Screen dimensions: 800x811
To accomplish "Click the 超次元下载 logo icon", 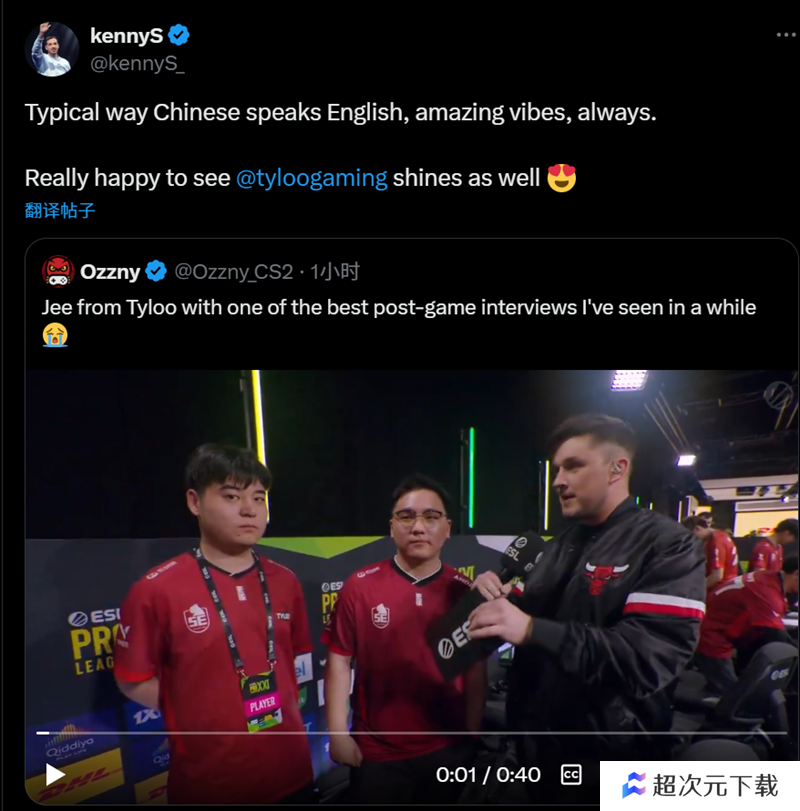I will tap(633, 785).
